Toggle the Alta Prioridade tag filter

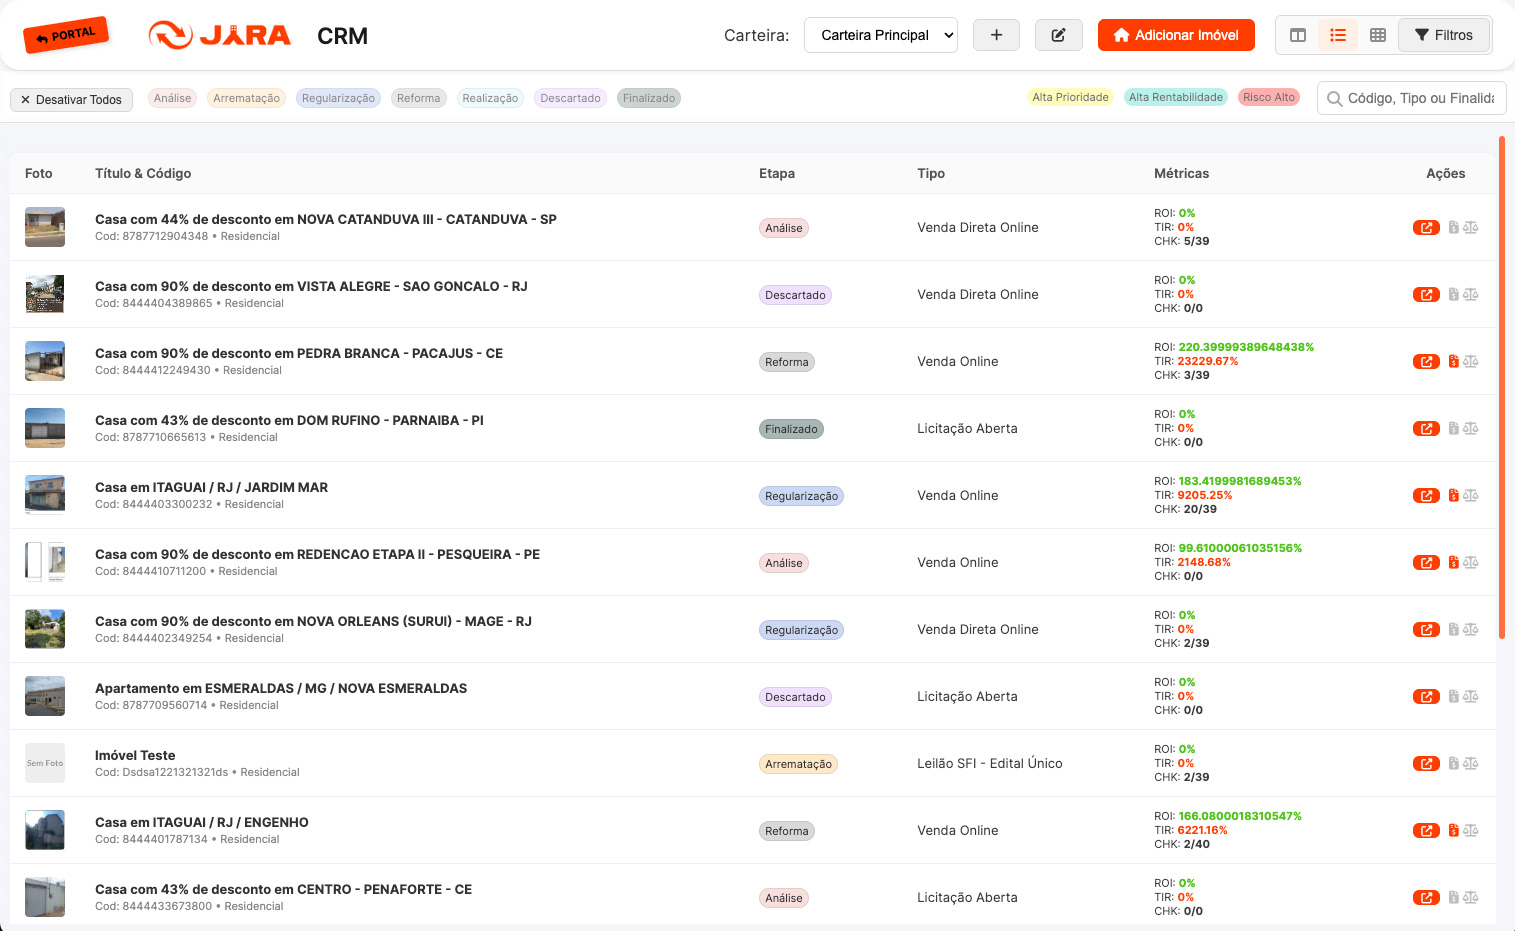1070,97
